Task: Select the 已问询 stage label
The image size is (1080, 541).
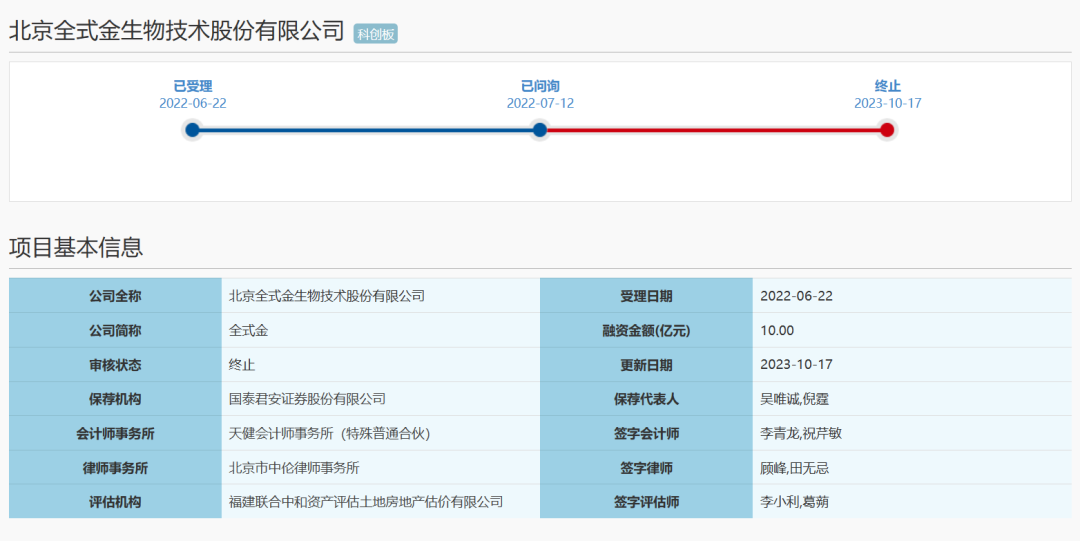Action: click(x=540, y=86)
